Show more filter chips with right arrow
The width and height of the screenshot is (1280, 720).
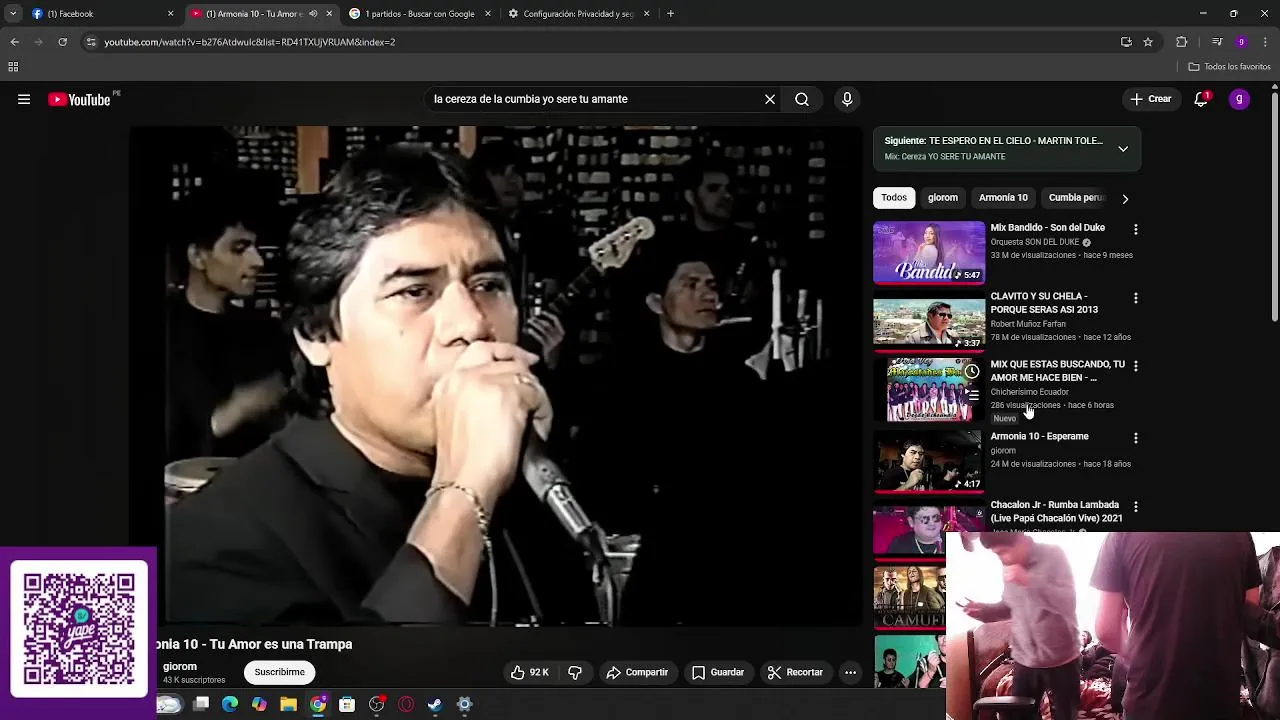pos(1125,198)
